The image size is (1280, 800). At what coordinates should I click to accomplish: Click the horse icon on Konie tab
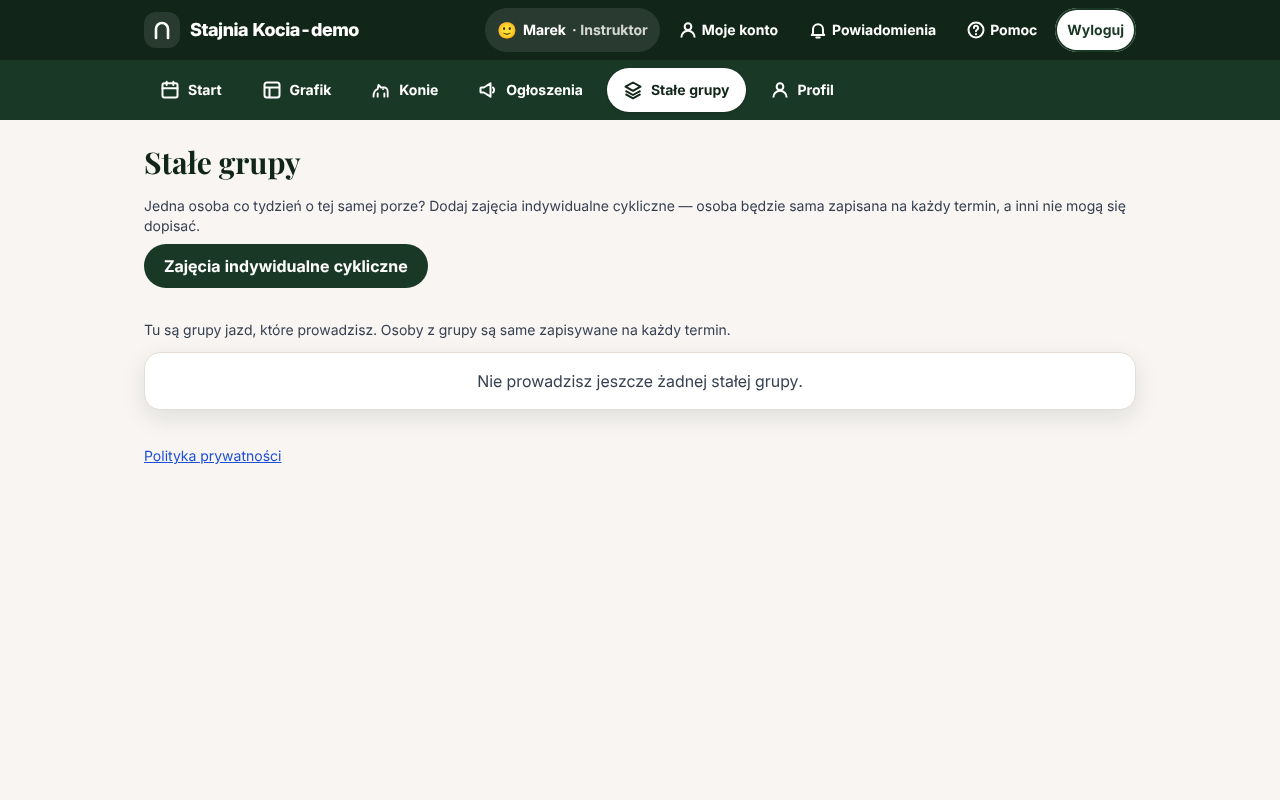381,90
